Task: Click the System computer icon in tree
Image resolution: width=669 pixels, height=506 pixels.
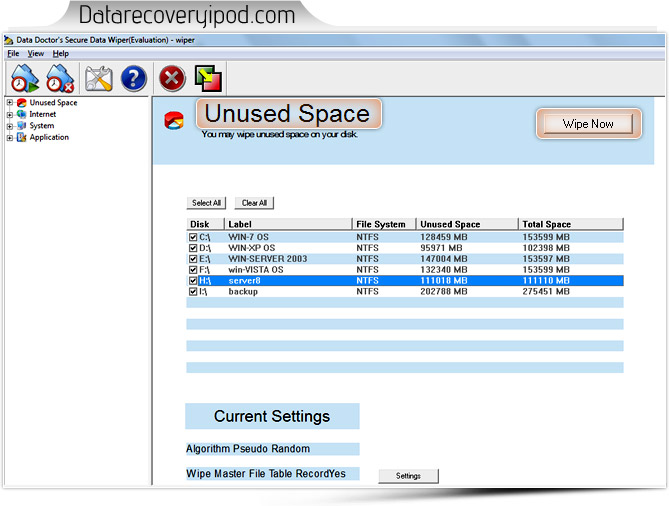Action: [x=21, y=126]
